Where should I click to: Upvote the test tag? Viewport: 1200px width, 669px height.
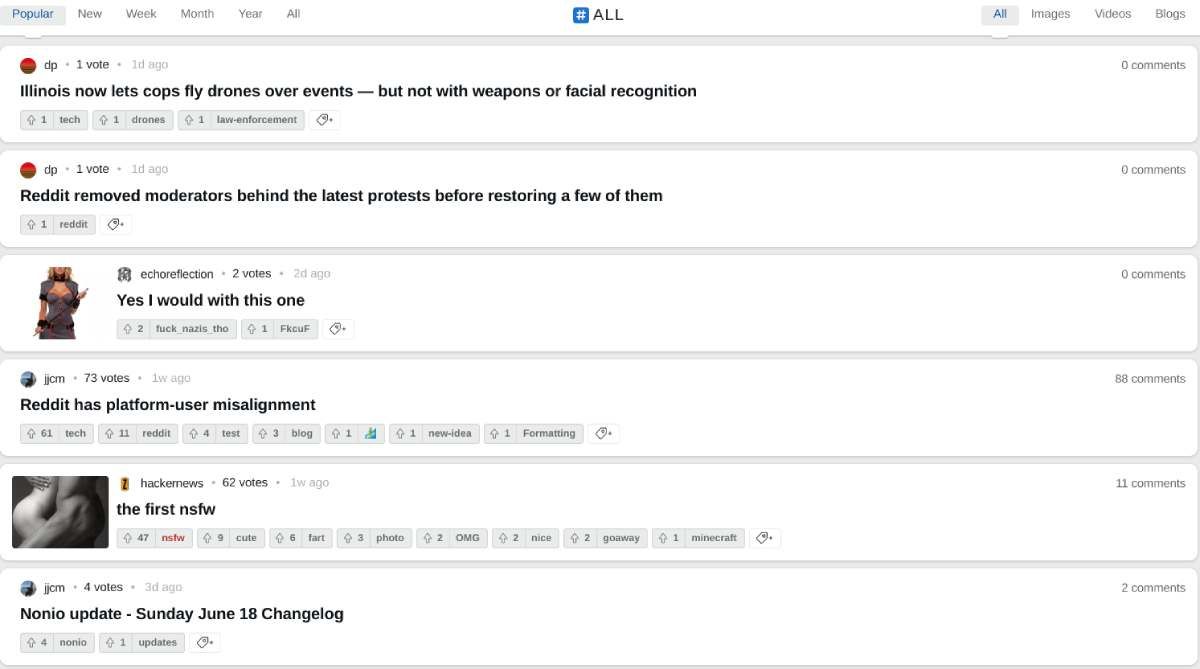199,433
